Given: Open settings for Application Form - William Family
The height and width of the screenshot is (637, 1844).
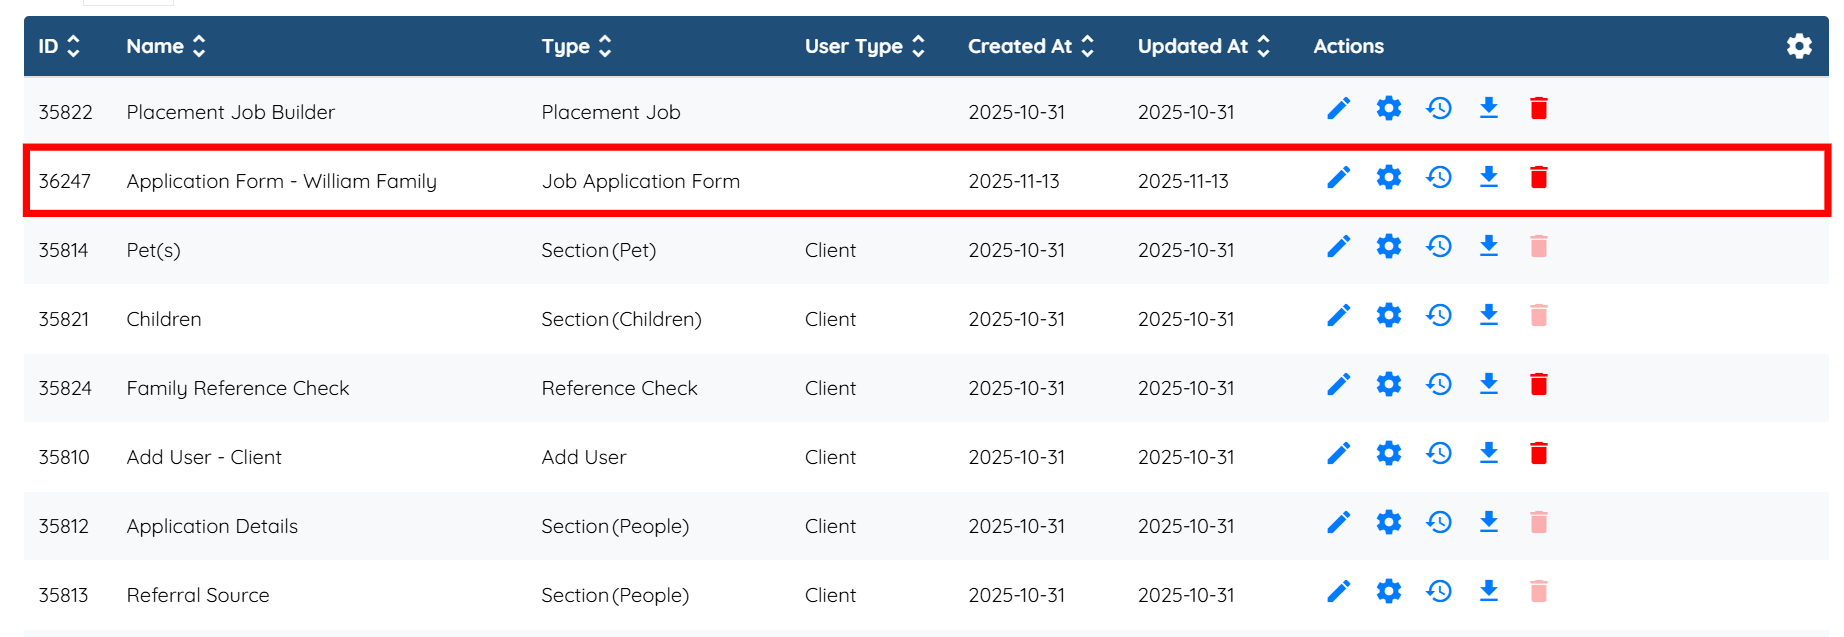Looking at the screenshot, I should click(1388, 178).
